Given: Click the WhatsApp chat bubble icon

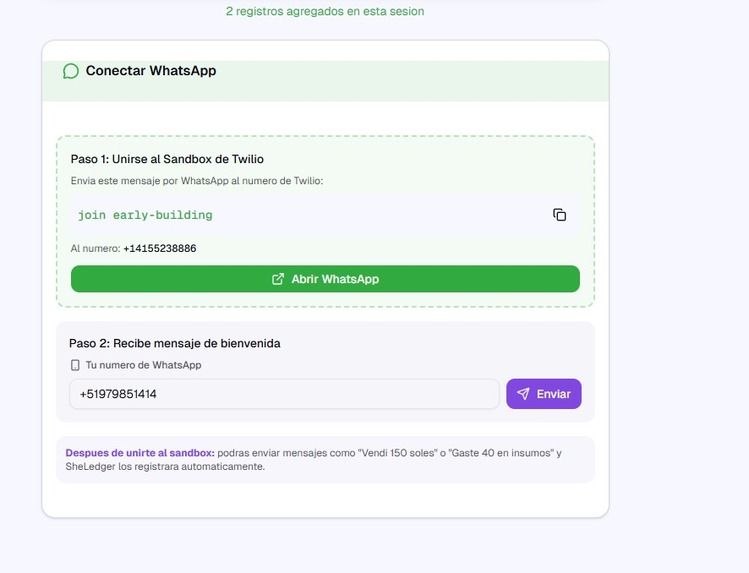Looking at the screenshot, I should [x=71, y=71].
